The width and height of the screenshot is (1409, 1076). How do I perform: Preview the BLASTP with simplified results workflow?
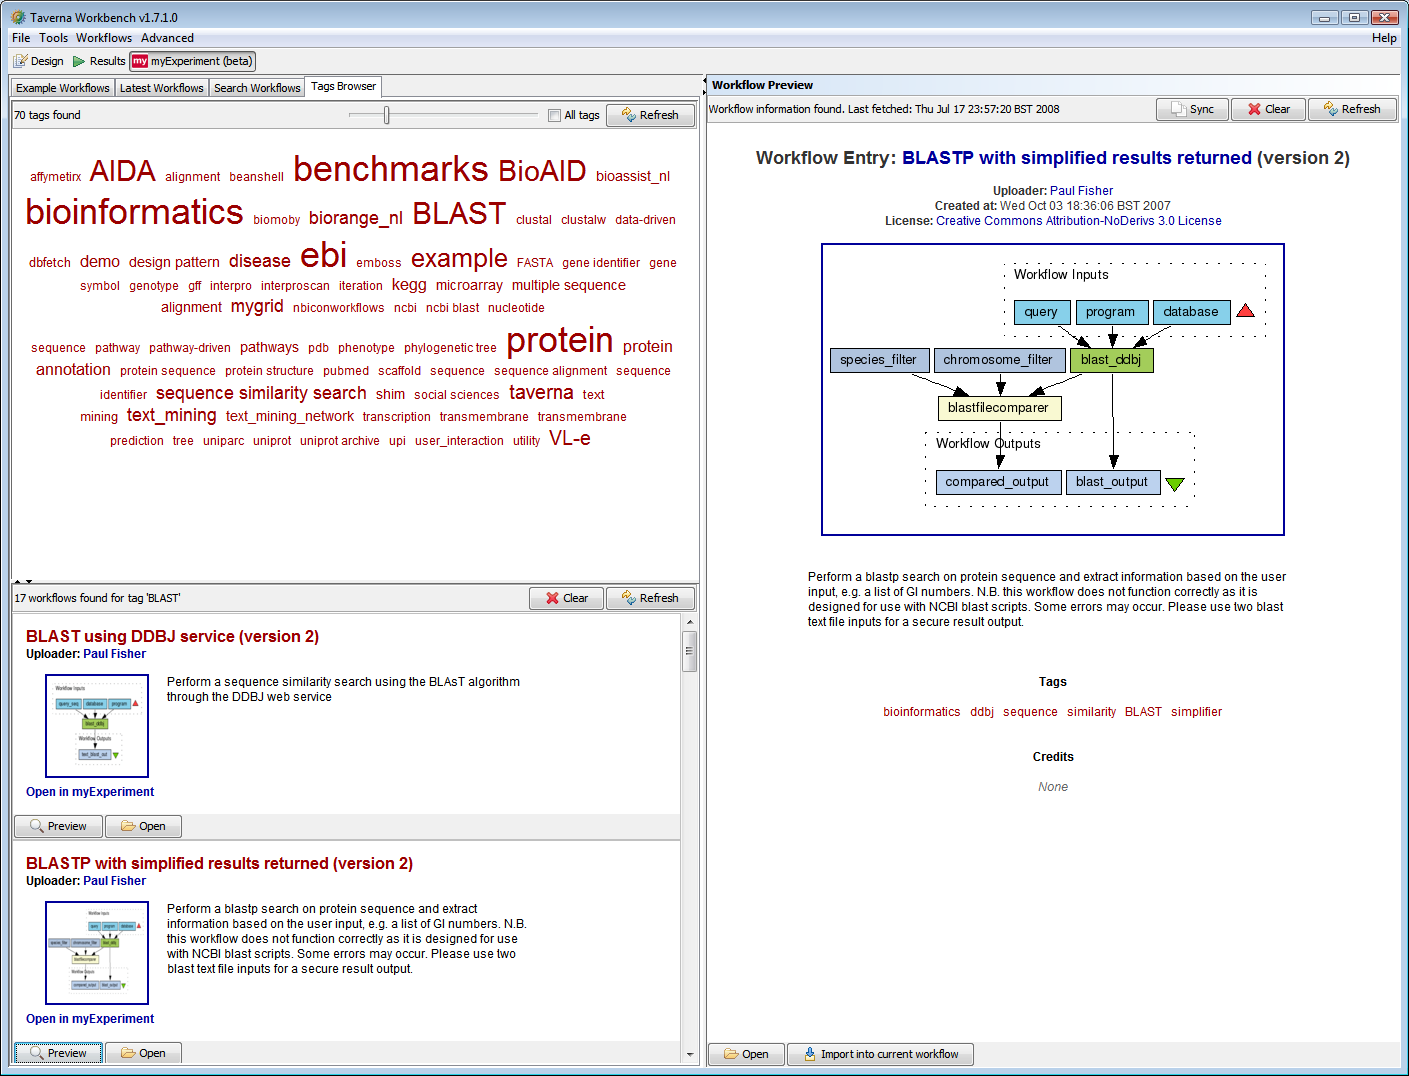click(58, 1053)
